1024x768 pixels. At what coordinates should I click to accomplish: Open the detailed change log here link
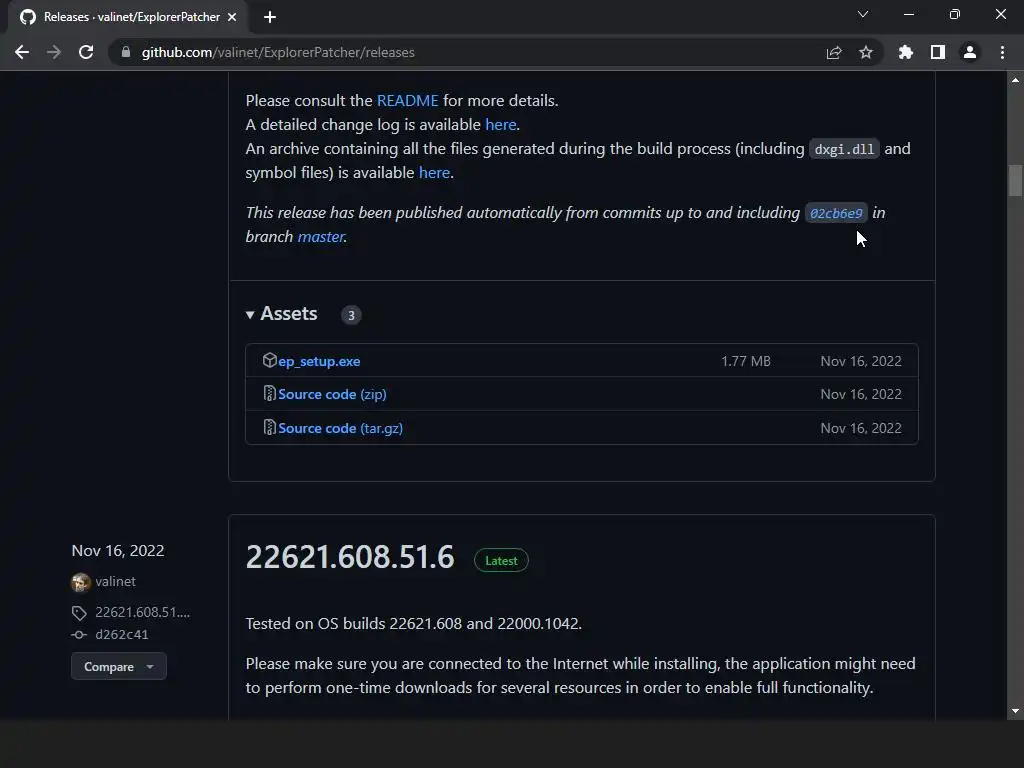click(x=501, y=125)
